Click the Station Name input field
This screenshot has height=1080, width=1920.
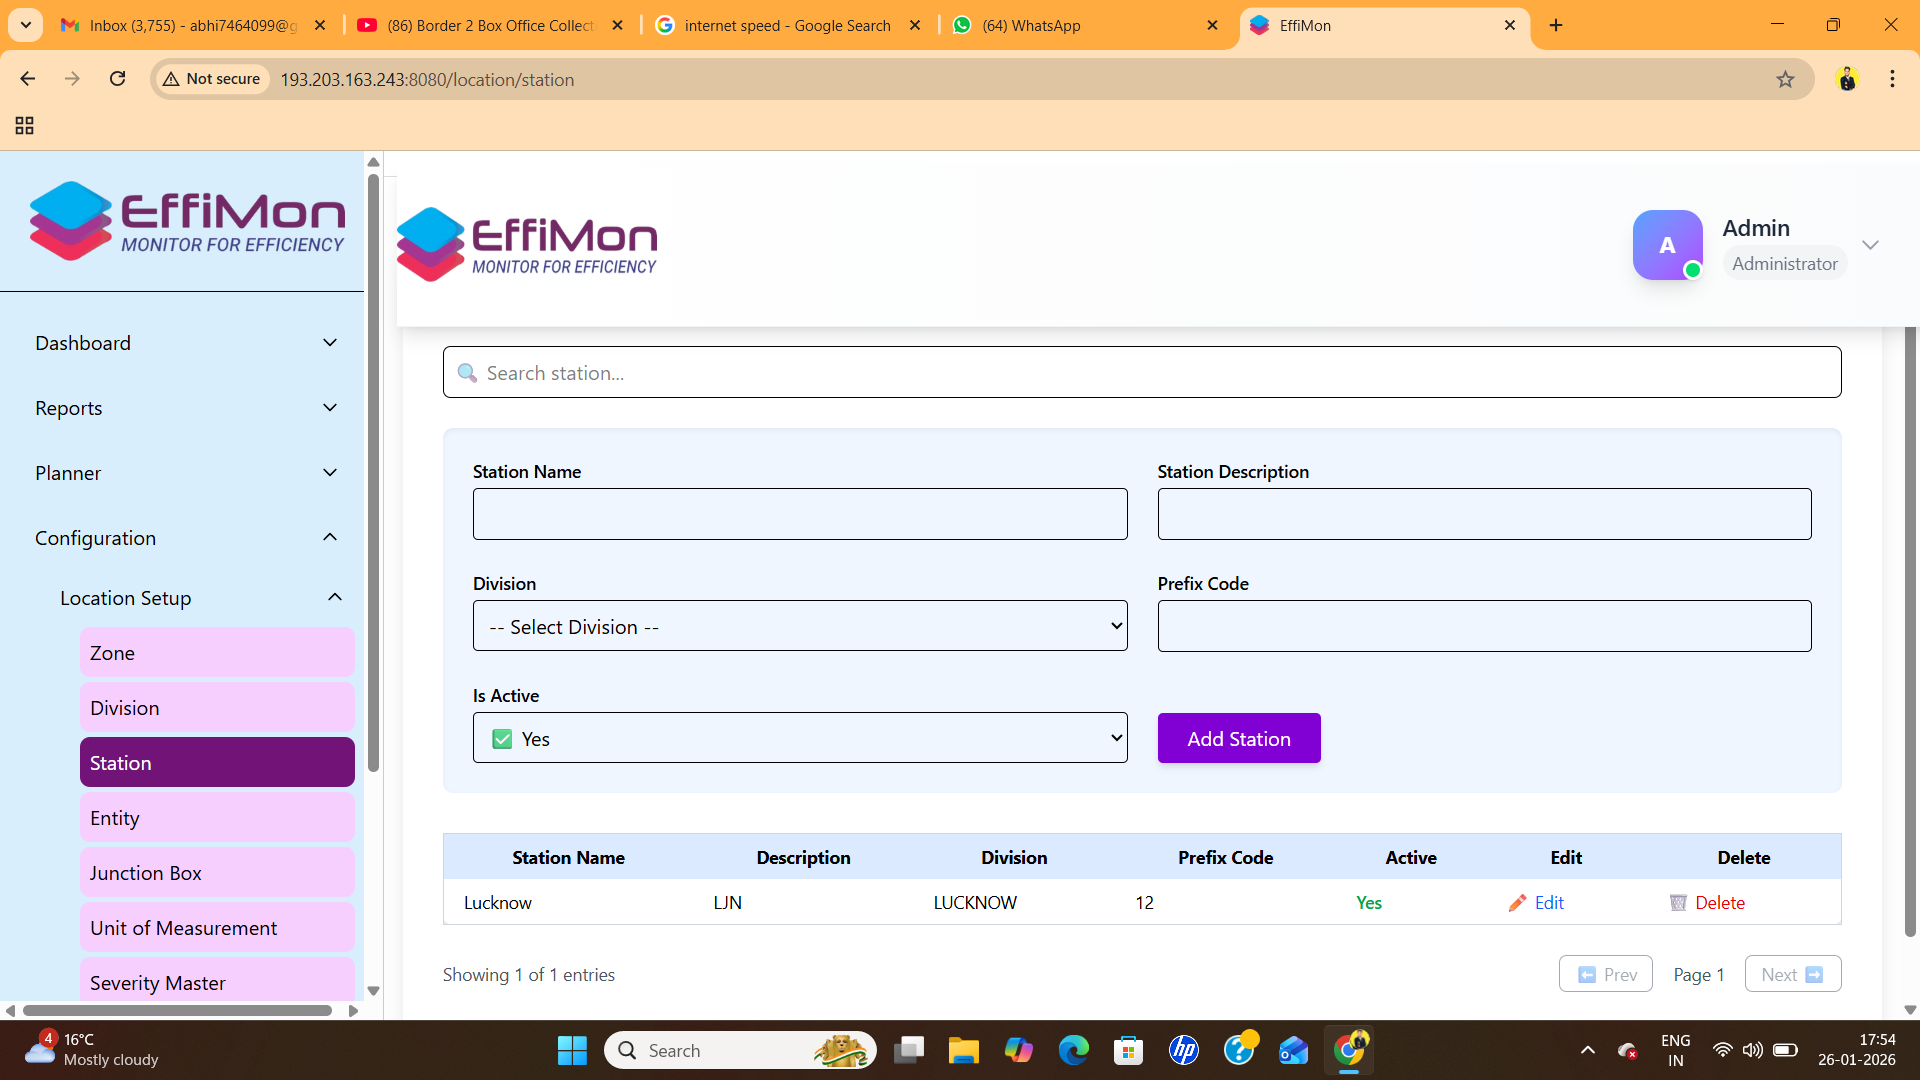799,514
